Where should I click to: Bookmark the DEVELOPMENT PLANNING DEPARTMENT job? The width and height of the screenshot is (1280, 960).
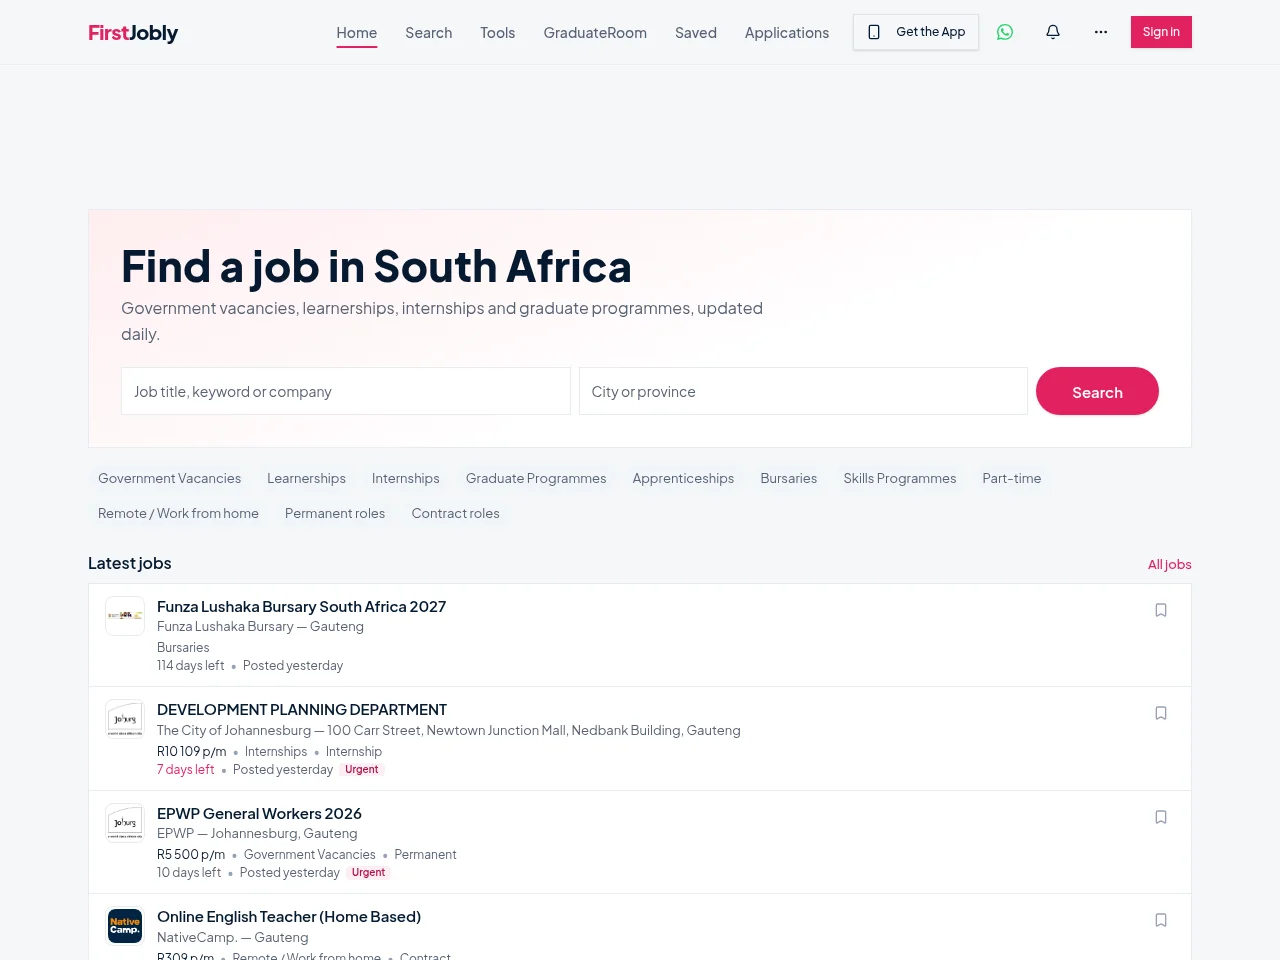(x=1161, y=713)
